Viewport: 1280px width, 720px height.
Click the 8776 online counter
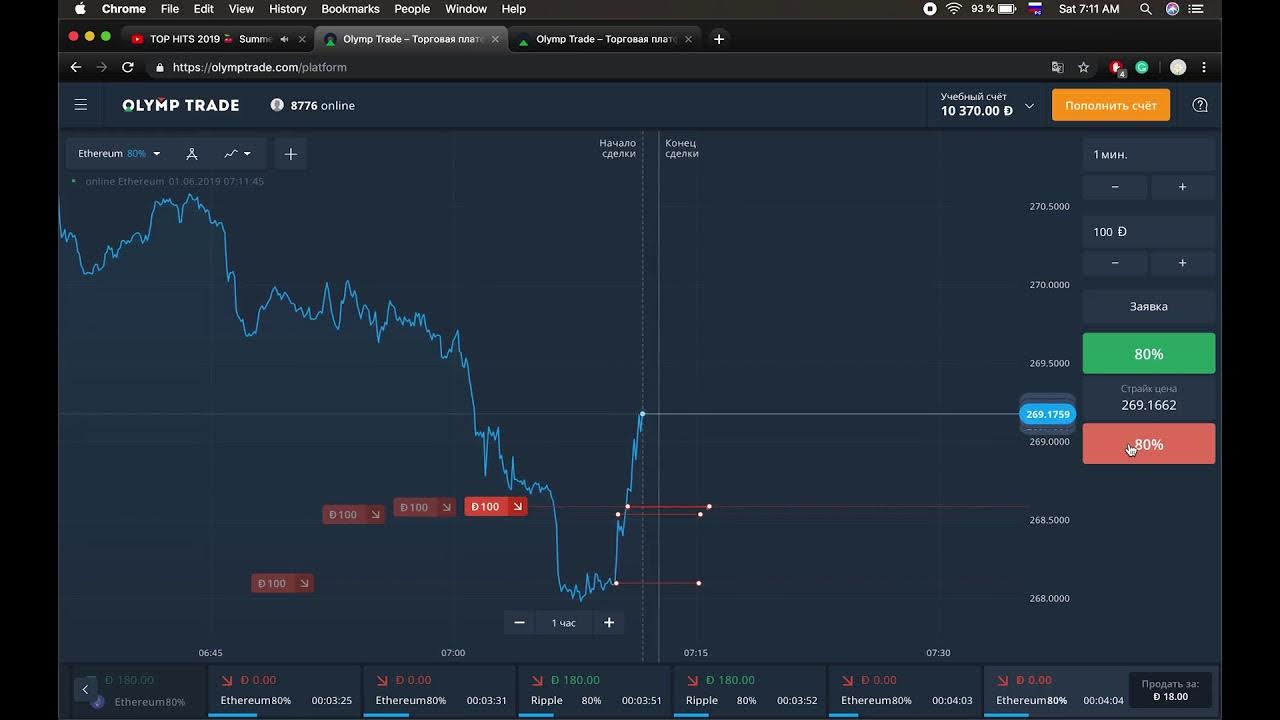313,105
